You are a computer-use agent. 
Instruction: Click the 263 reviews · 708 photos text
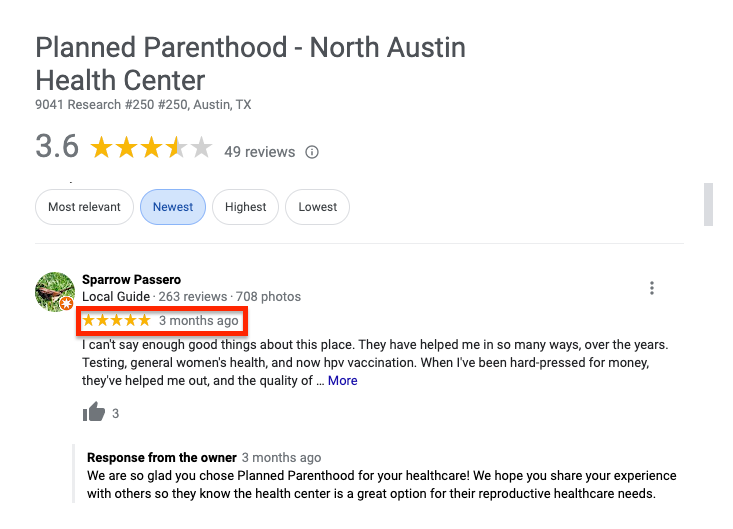[x=230, y=297]
